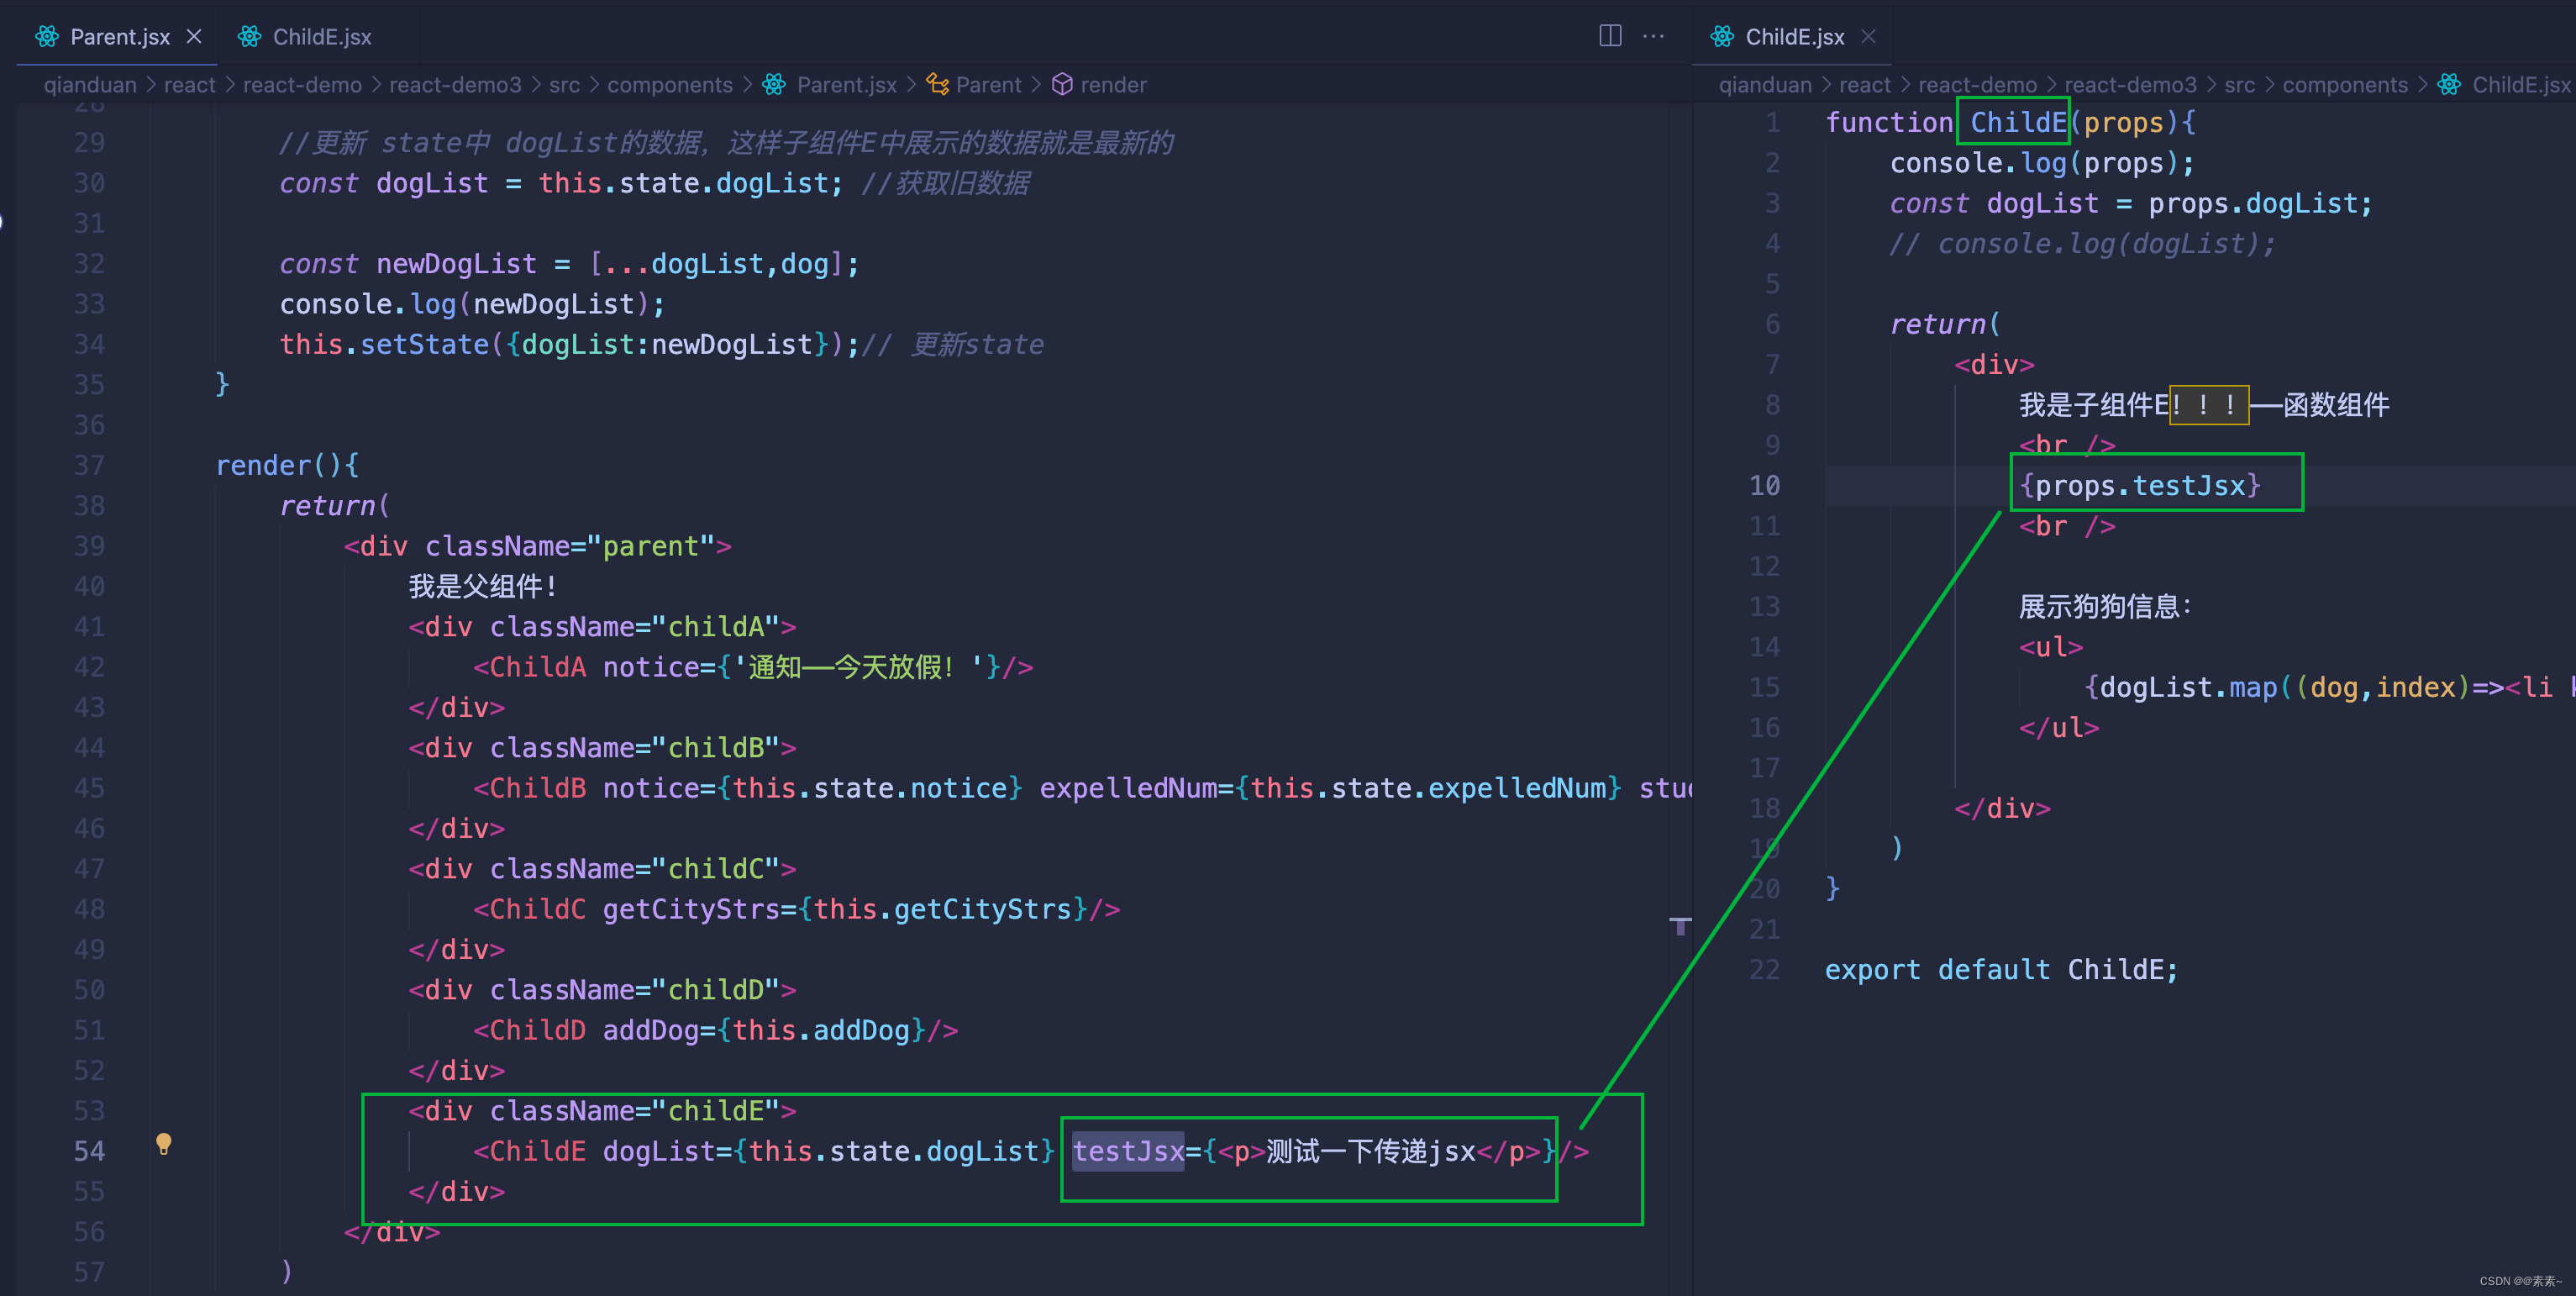Click 'this.getCityStrs' on line 48
The width and height of the screenshot is (2576, 1296).
[x=942, y=909]
